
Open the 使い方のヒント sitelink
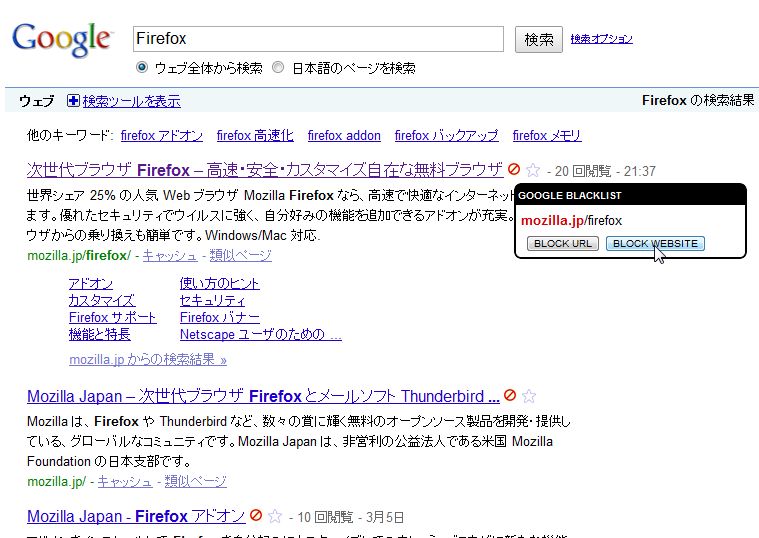(x=220, y=284)
